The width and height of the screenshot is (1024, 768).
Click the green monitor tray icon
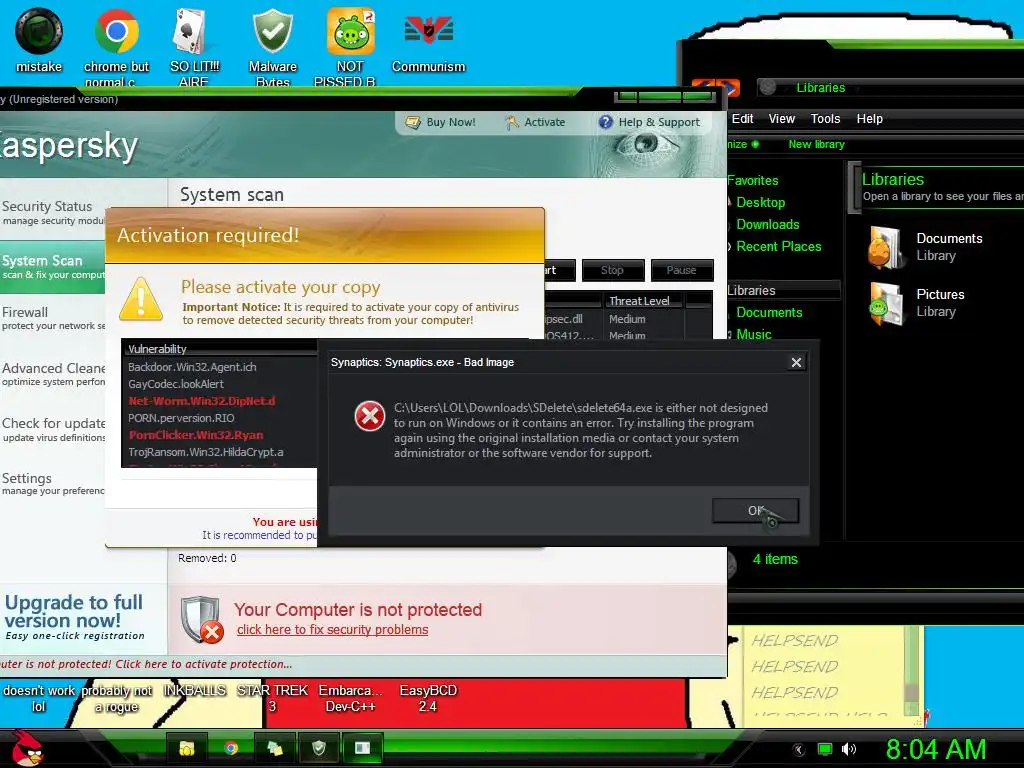coord(825,749)
